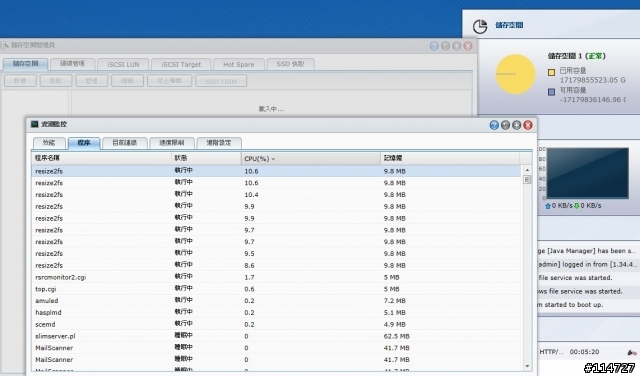This screenshot has height=376, width=640.
Task: Click 新增 button in Storage Manager toolbar
Action: click(20, 81)
